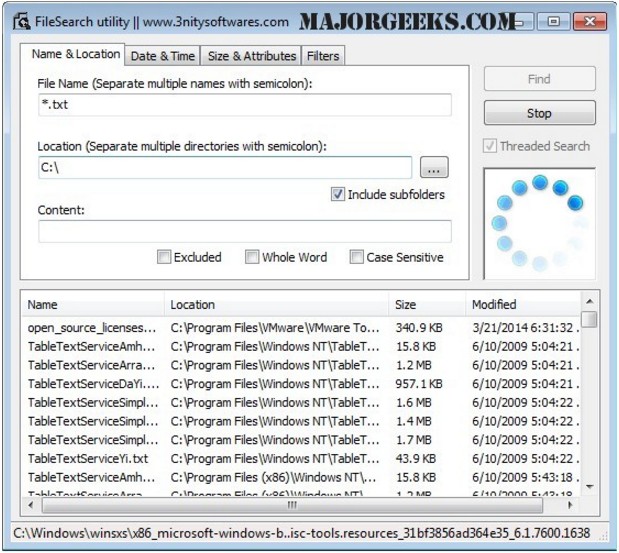Image resolution: width=619 pixels, height=553 pixels.
Task: Click the horizontal scrollbar left arrow
Action: pos(31,505)
